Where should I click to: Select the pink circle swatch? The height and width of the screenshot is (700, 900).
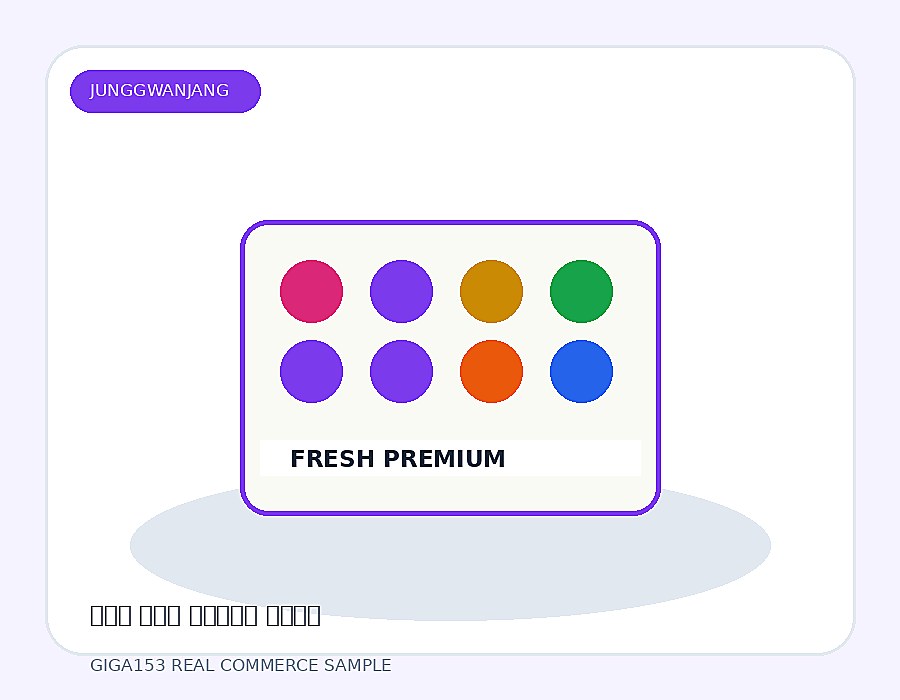click(312, 291)
